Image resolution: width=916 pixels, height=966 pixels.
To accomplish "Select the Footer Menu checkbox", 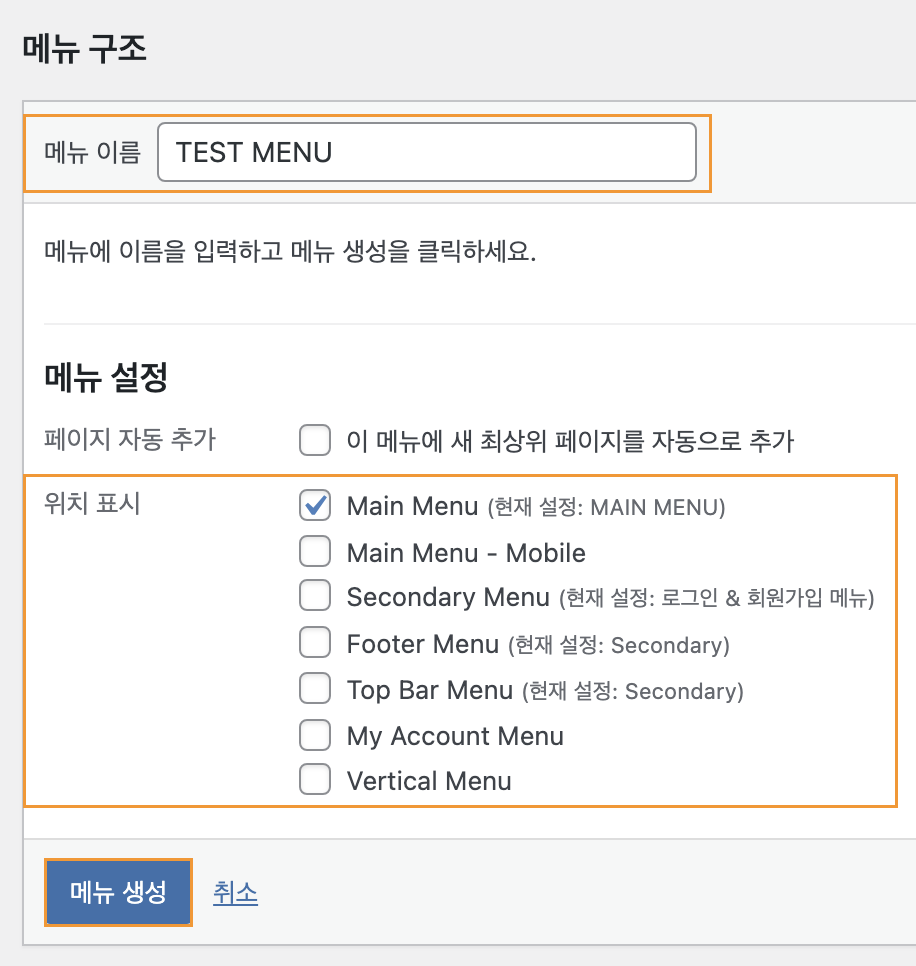I will [315, 642].
